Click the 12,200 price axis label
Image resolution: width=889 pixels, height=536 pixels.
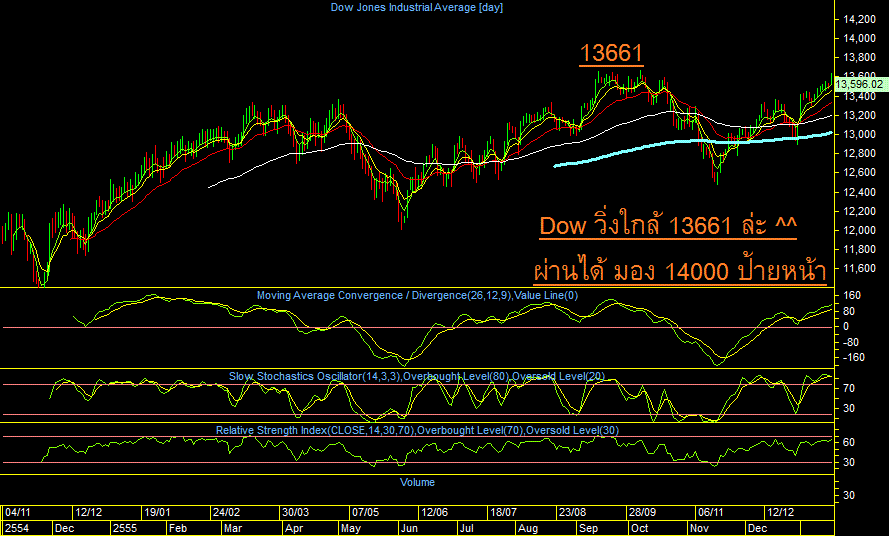(x=859, y=211)
